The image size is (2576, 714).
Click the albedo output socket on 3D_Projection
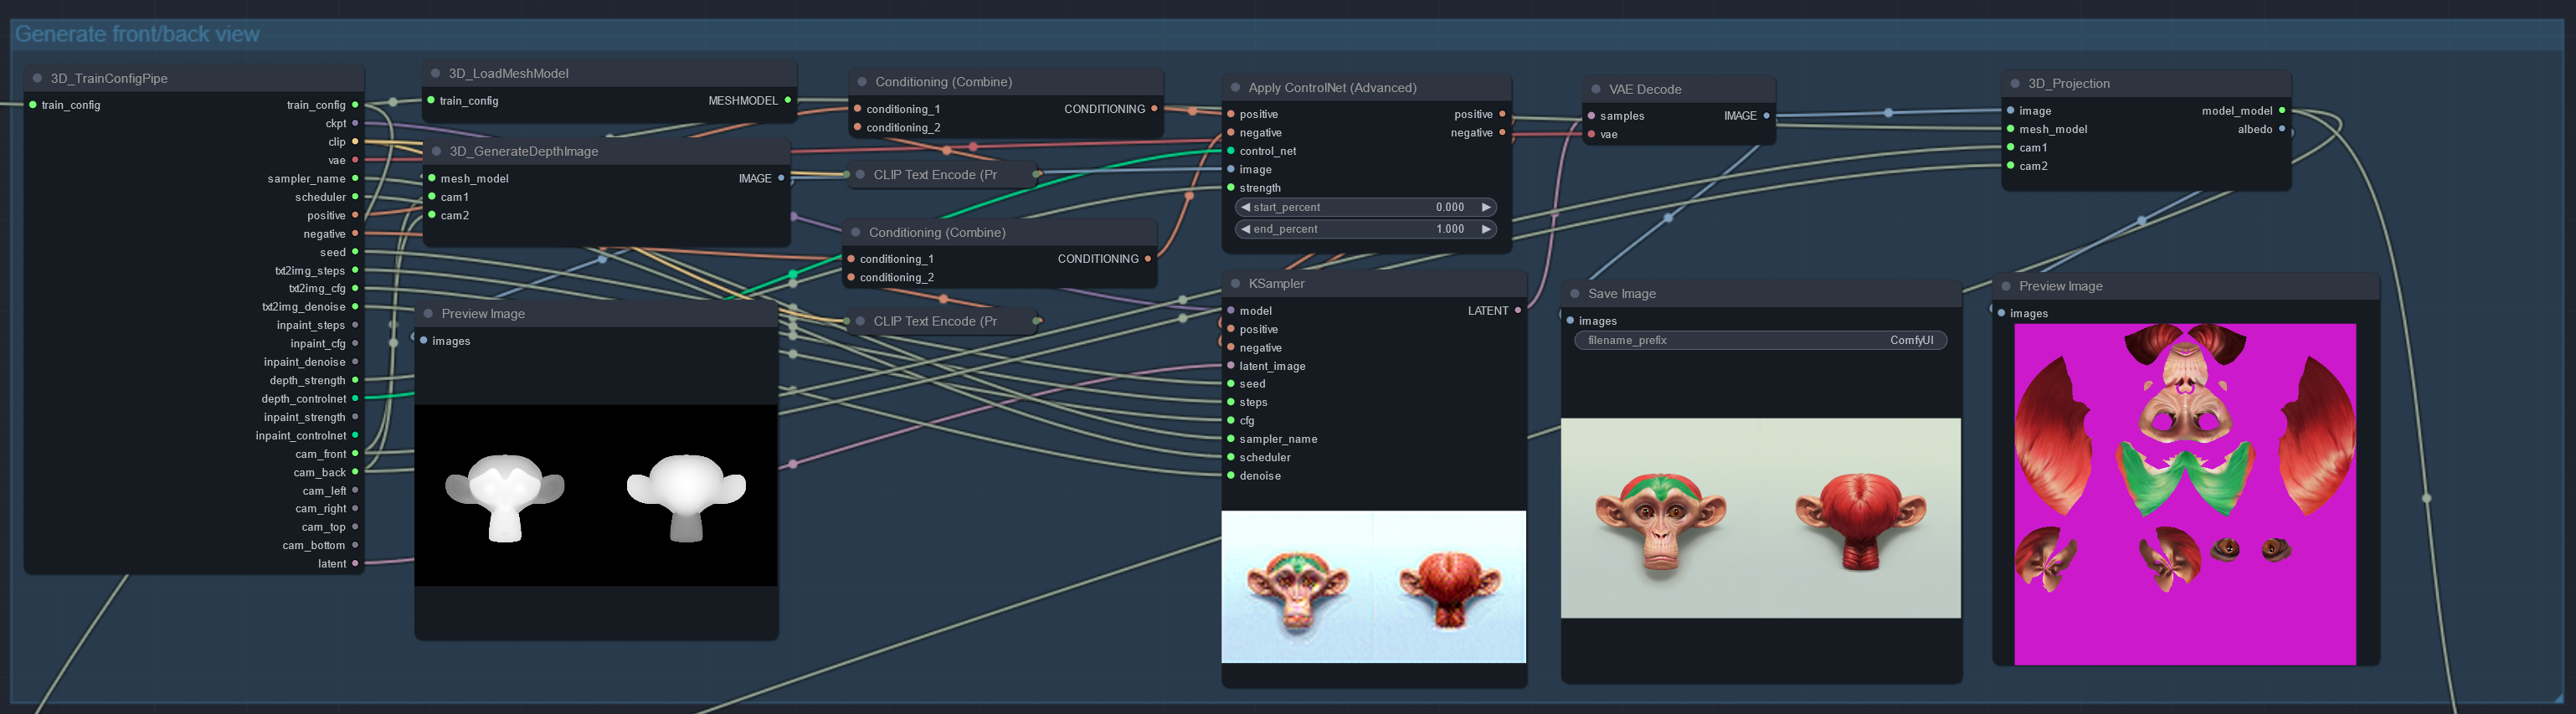pos(2281,129)
